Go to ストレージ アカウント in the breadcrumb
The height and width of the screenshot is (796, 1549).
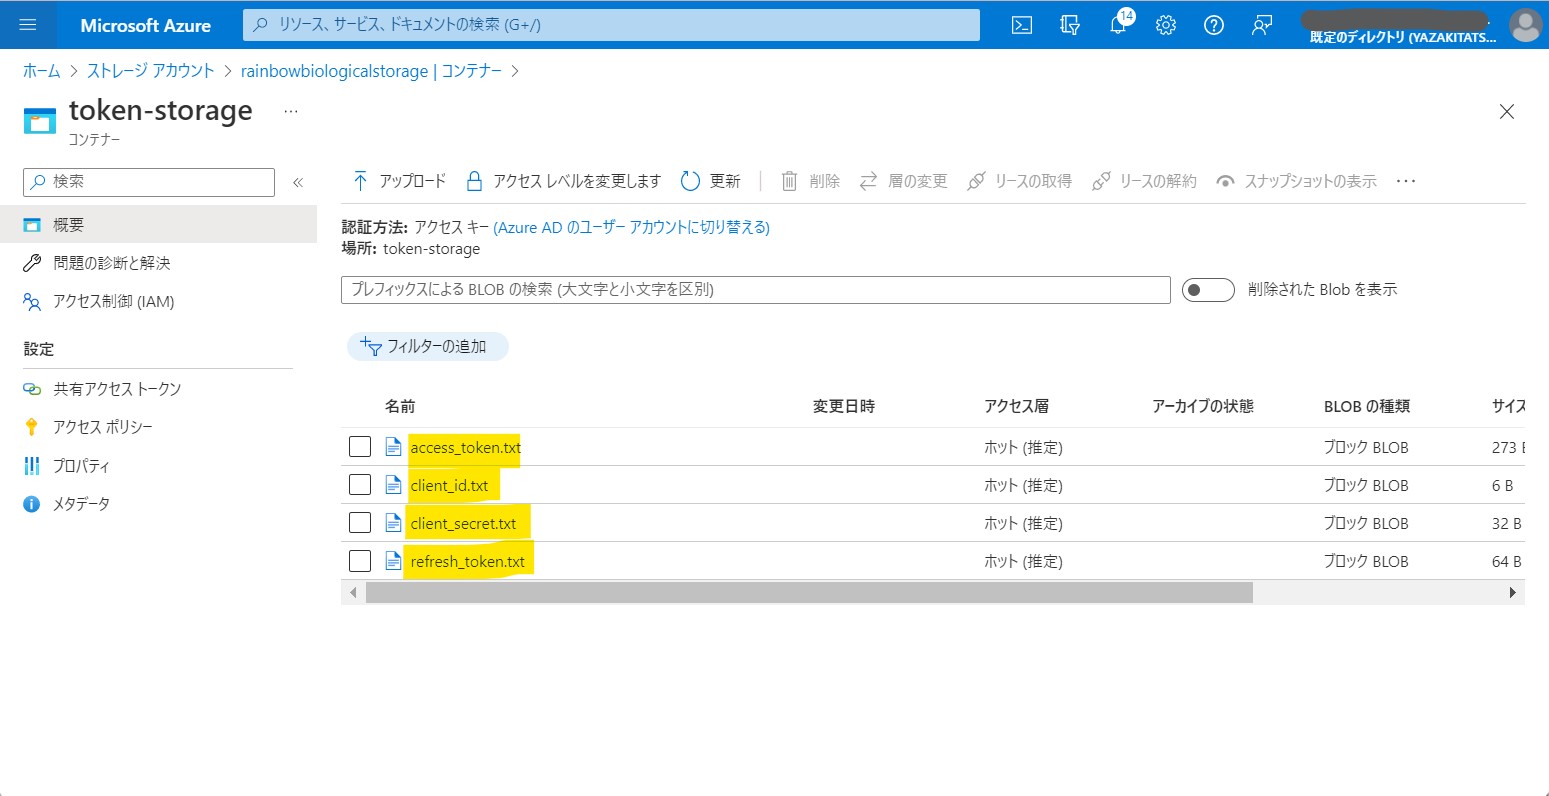(151, 71)
